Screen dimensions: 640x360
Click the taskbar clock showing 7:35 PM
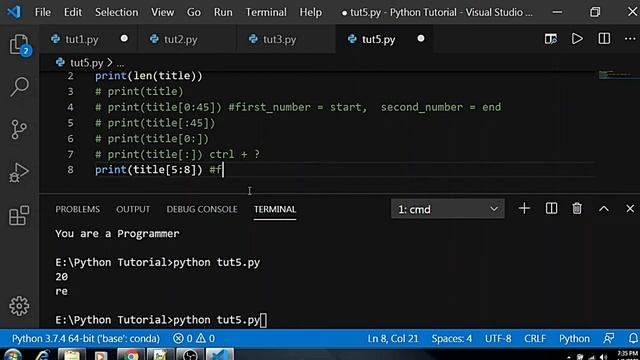627,354
